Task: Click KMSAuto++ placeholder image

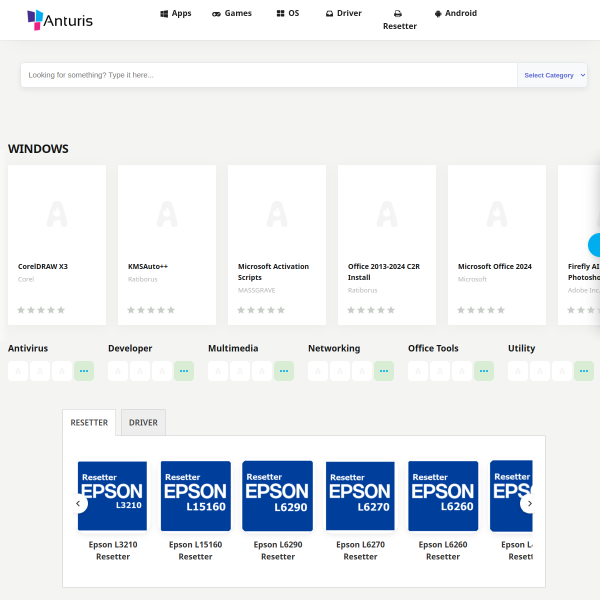Action: tap(167, 214)
